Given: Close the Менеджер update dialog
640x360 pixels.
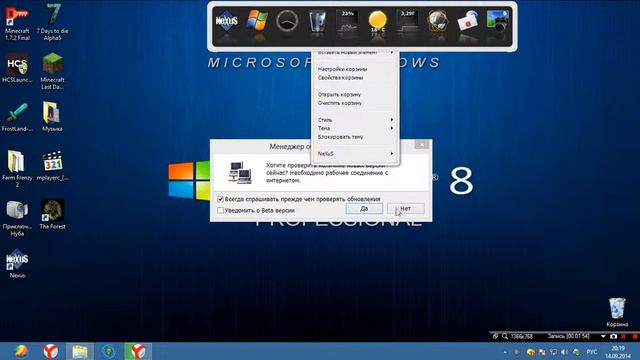Looking at the screenshot, I should (x=422, y=144).
